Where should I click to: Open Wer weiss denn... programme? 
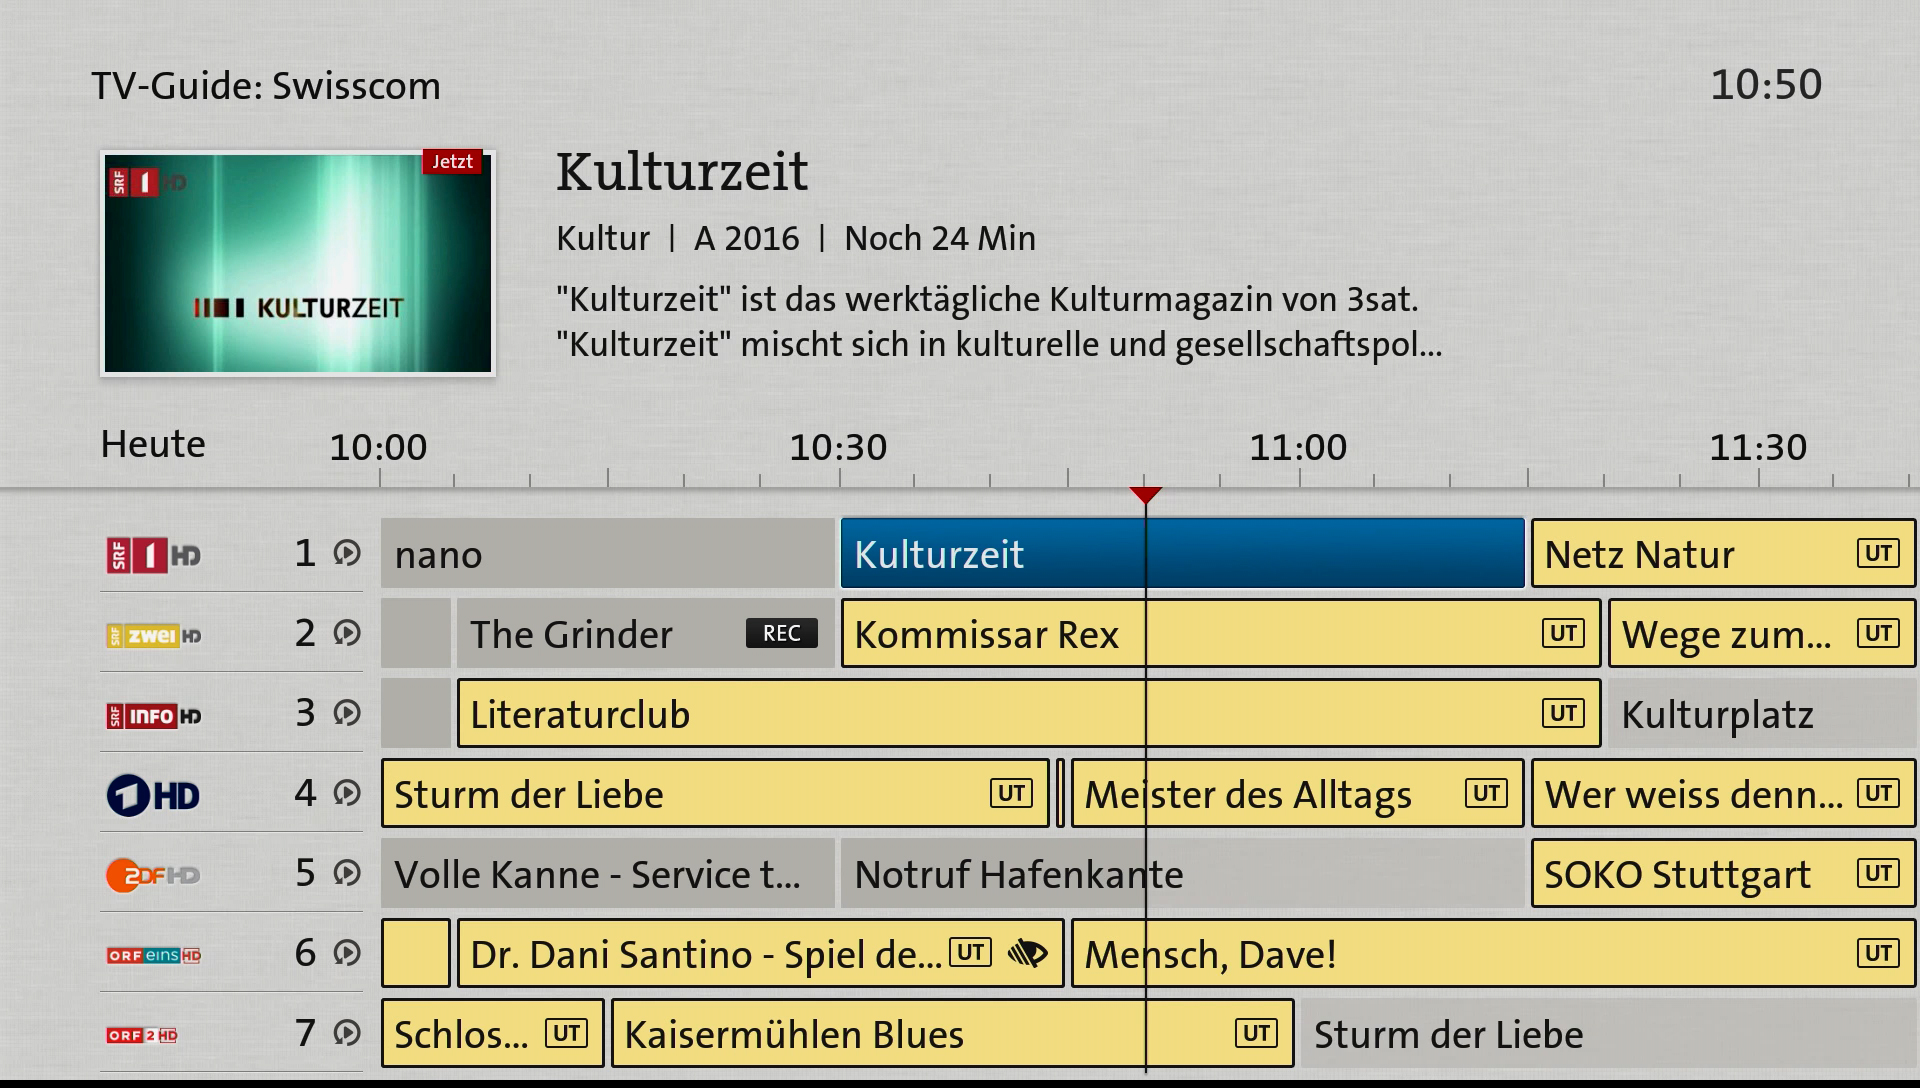(1723, 793)
